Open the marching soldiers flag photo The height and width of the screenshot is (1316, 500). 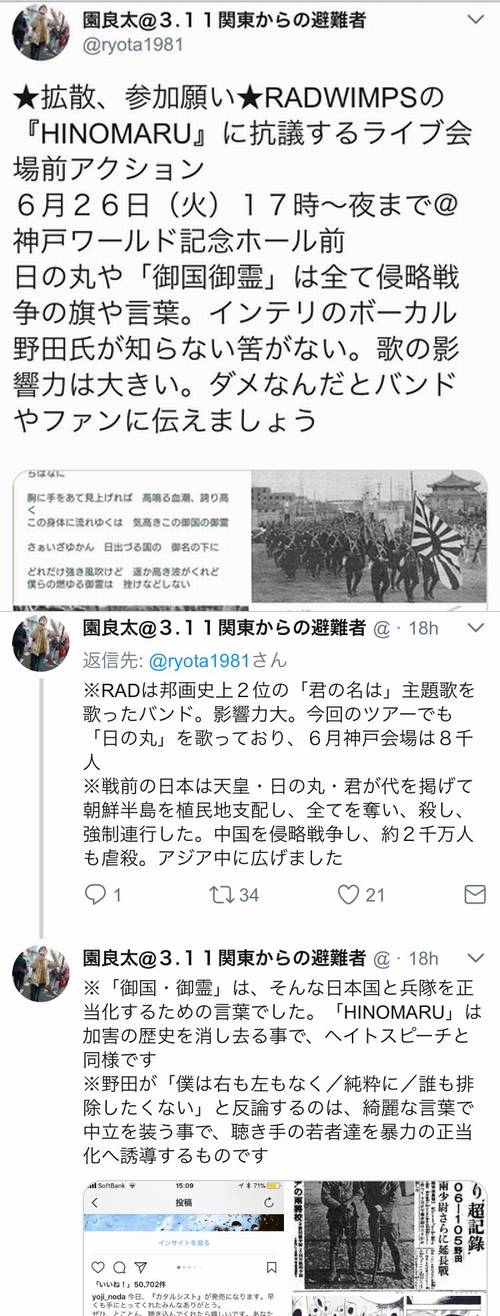pos(370,537)
